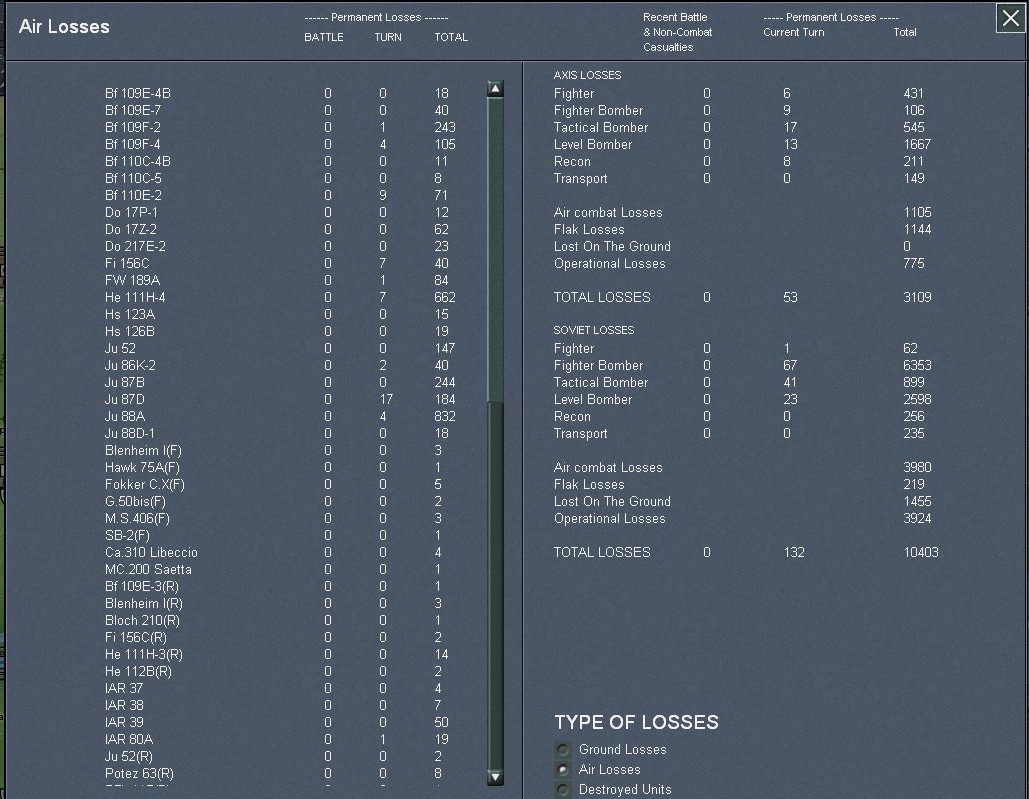Click the scroll down arrow of aircraft list
The width and height of the screenshot is (1029, 799).
coord(495,776)
